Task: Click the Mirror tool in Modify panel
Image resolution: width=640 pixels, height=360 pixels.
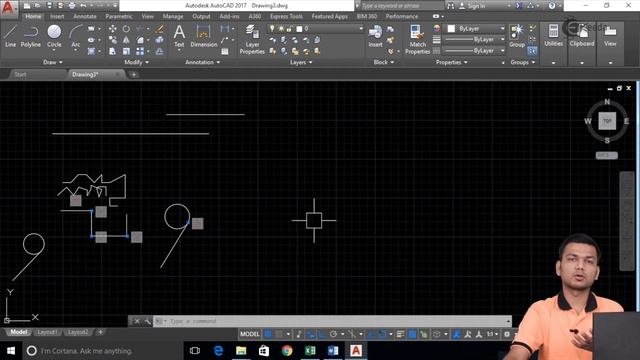Action: pos(126,40)
